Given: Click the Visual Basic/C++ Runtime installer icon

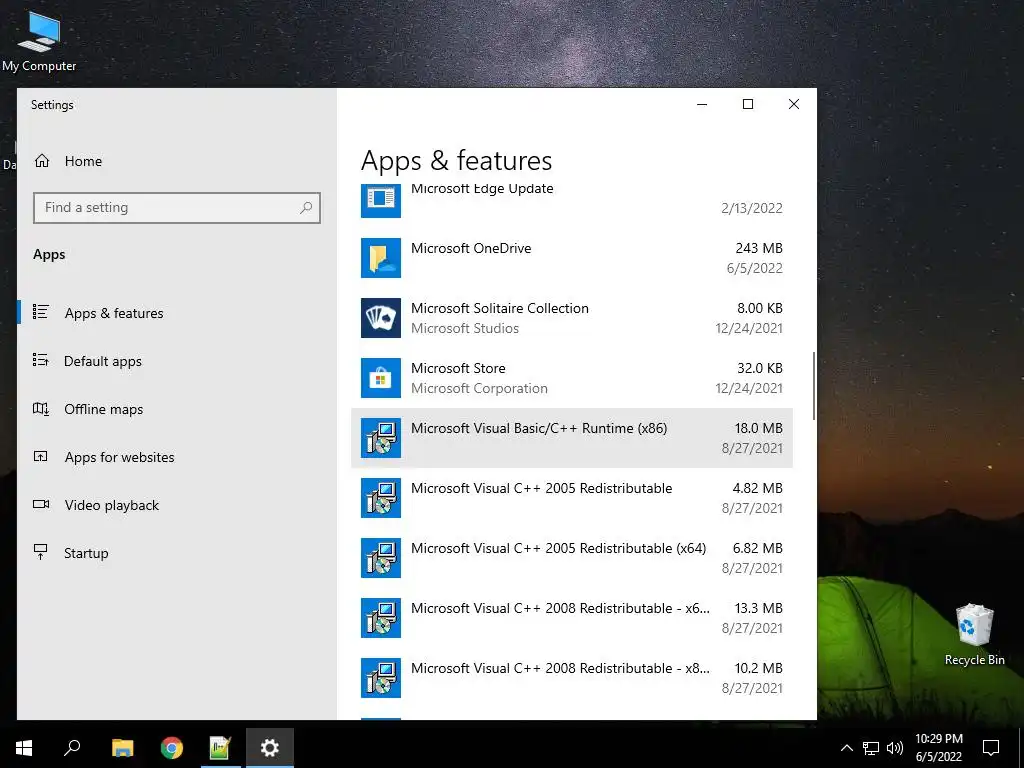Looking at the screenshot, I should point(381,438).
